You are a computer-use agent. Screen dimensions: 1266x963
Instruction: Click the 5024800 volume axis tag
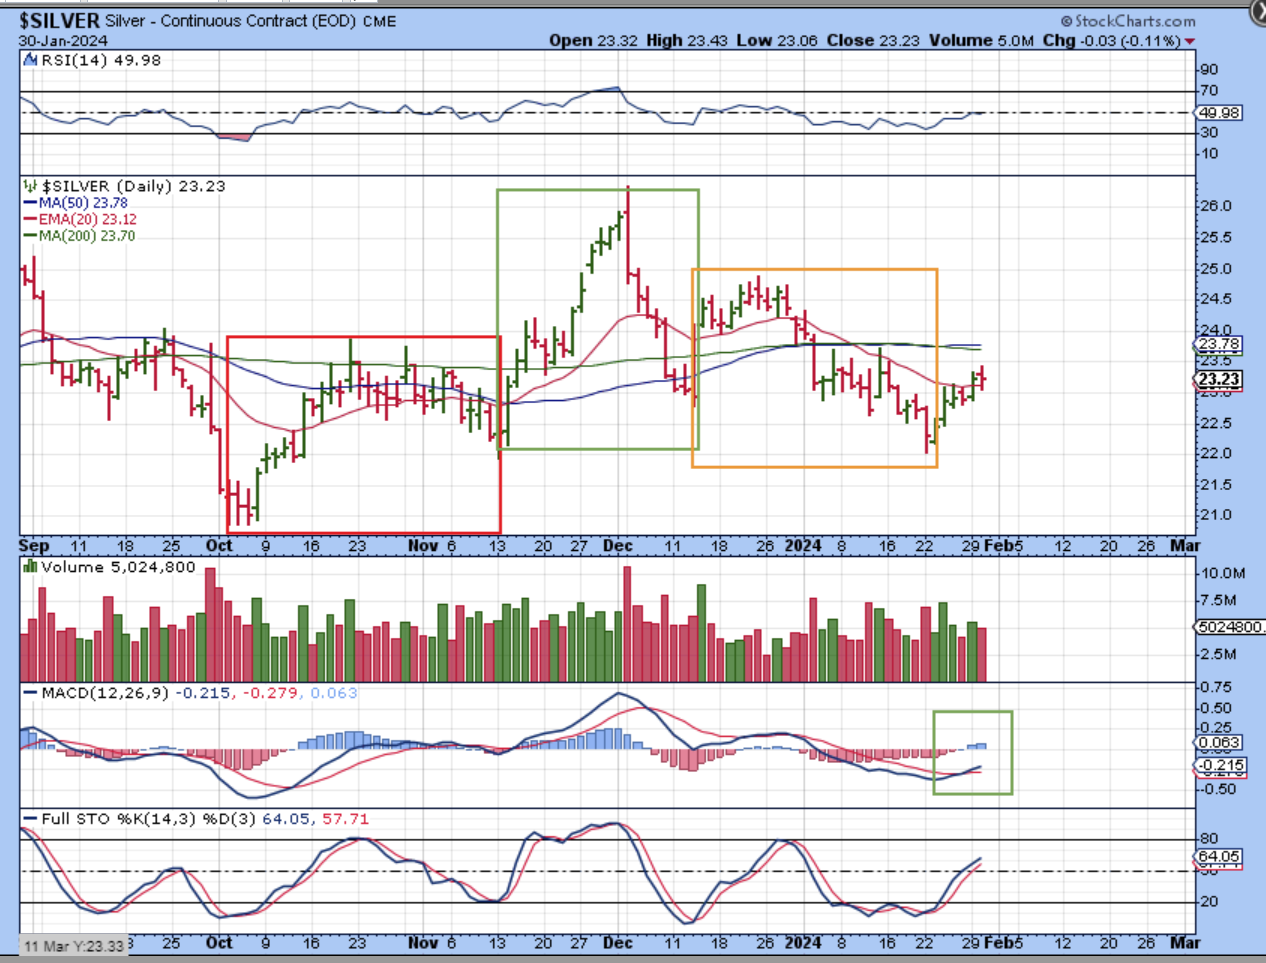coord(1231,627)
